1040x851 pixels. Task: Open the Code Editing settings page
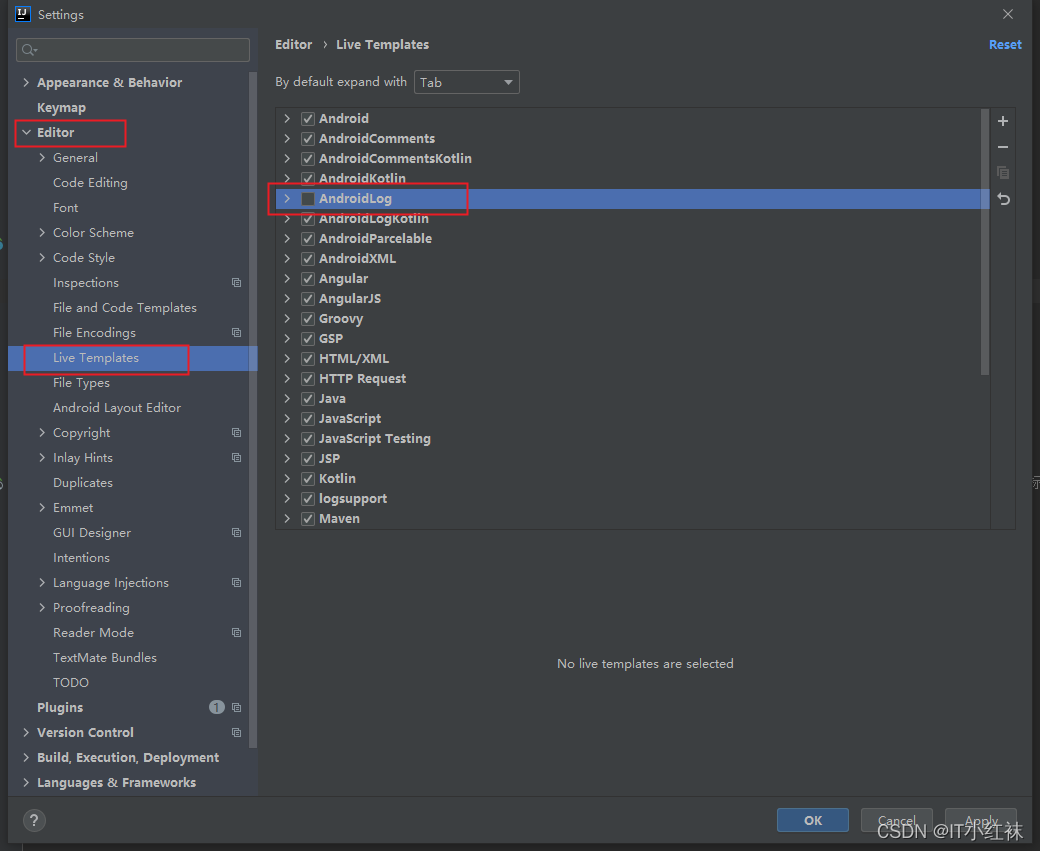[90, 182]
